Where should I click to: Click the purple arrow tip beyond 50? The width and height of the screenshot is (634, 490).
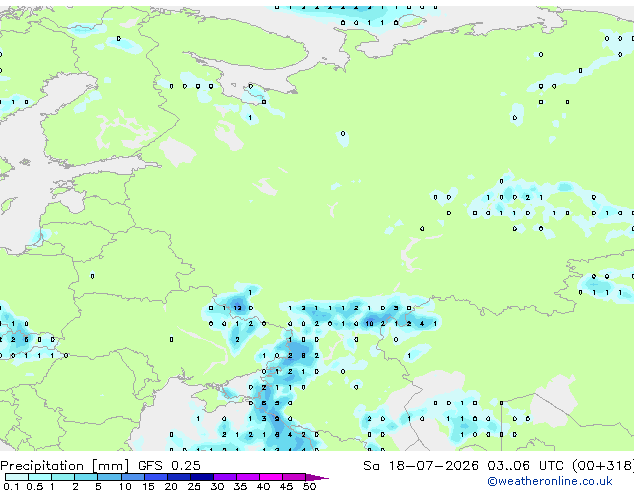click(317, 477)
